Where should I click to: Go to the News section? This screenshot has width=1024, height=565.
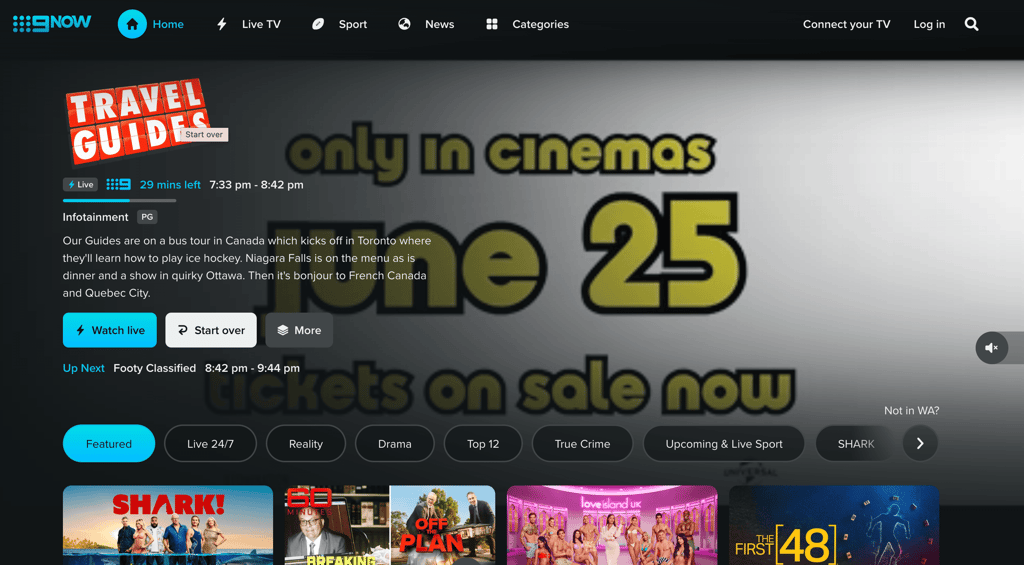coord(426,24)
